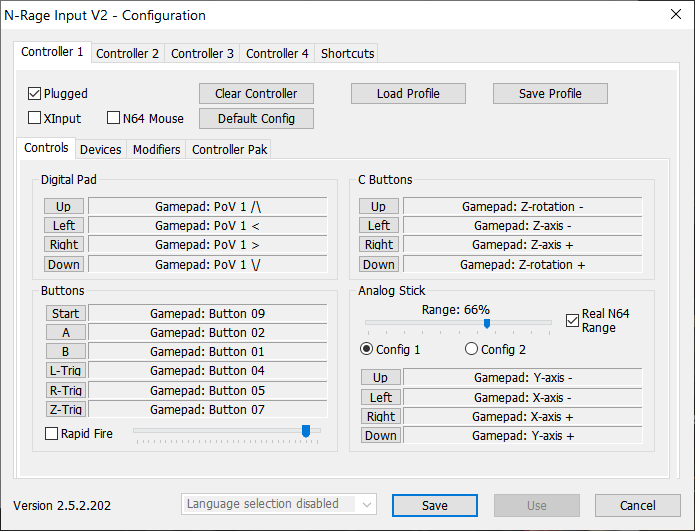Enable Rapid Fire option
Image resolution: width=695 pixels, height=531 pixels.
click(52, 433)
